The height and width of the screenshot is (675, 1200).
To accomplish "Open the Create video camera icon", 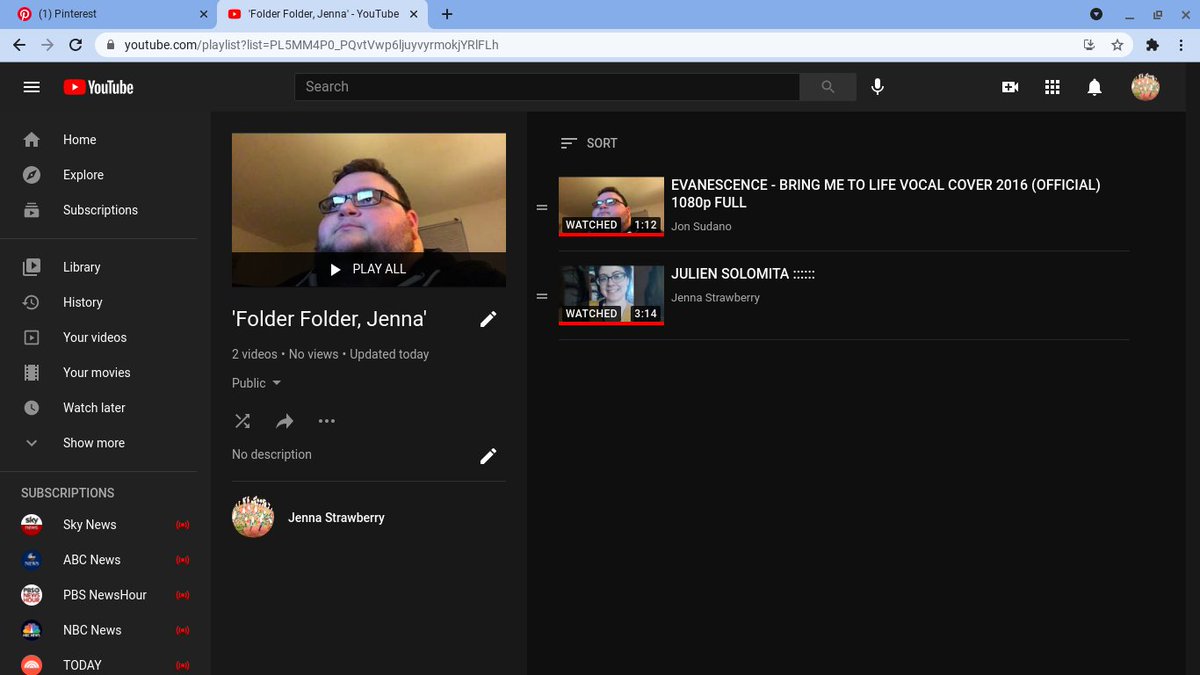I will (x=1010, y=87).
